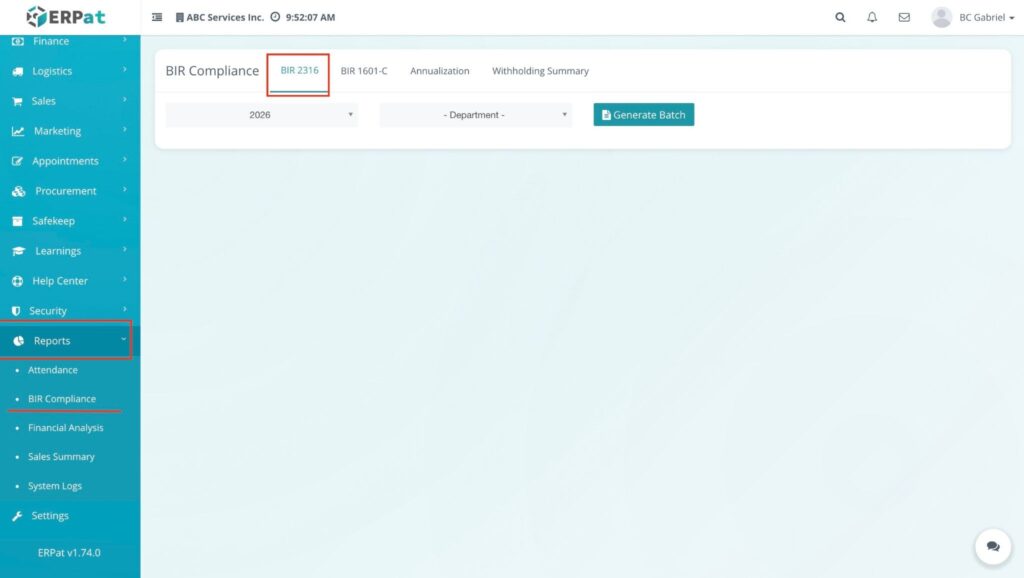Click the Reports pie chart icon
Image resolution: width=1024 pixels, height=578 pixels.
click(x=18, y=341)
